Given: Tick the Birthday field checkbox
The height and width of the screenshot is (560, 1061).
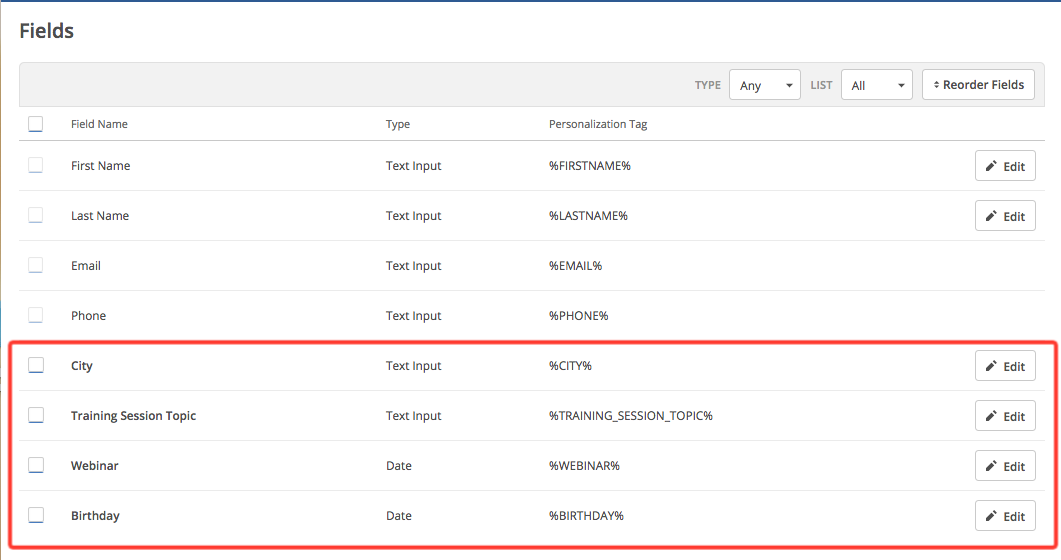Looking at the screenshot, I should point(36,516).
